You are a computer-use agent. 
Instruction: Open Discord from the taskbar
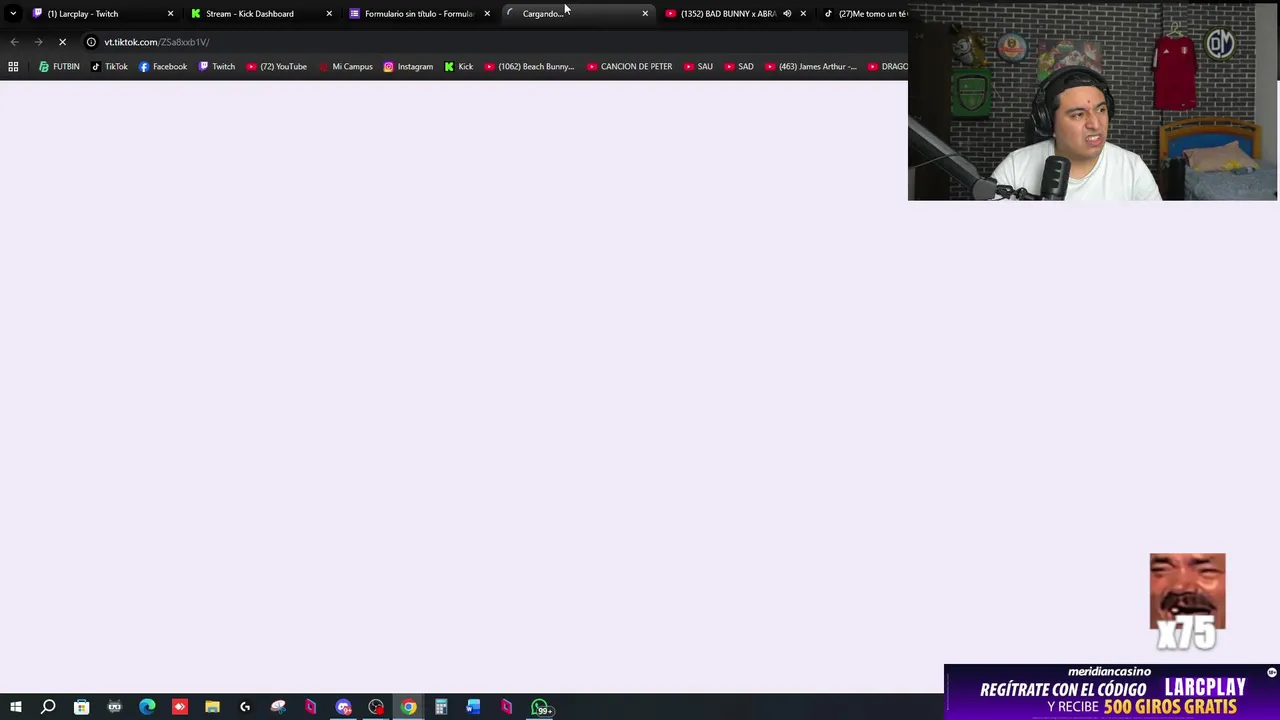343,707
